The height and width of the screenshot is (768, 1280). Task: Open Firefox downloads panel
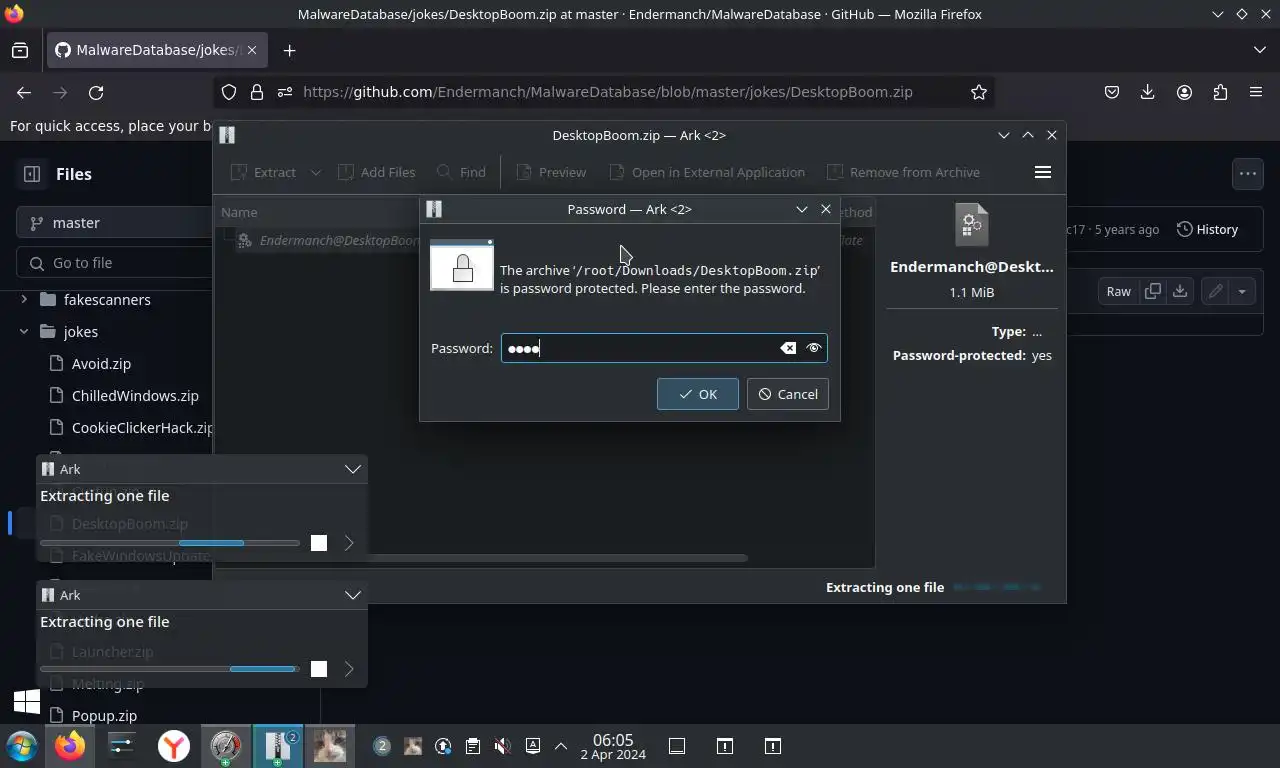pos(1148,92)
